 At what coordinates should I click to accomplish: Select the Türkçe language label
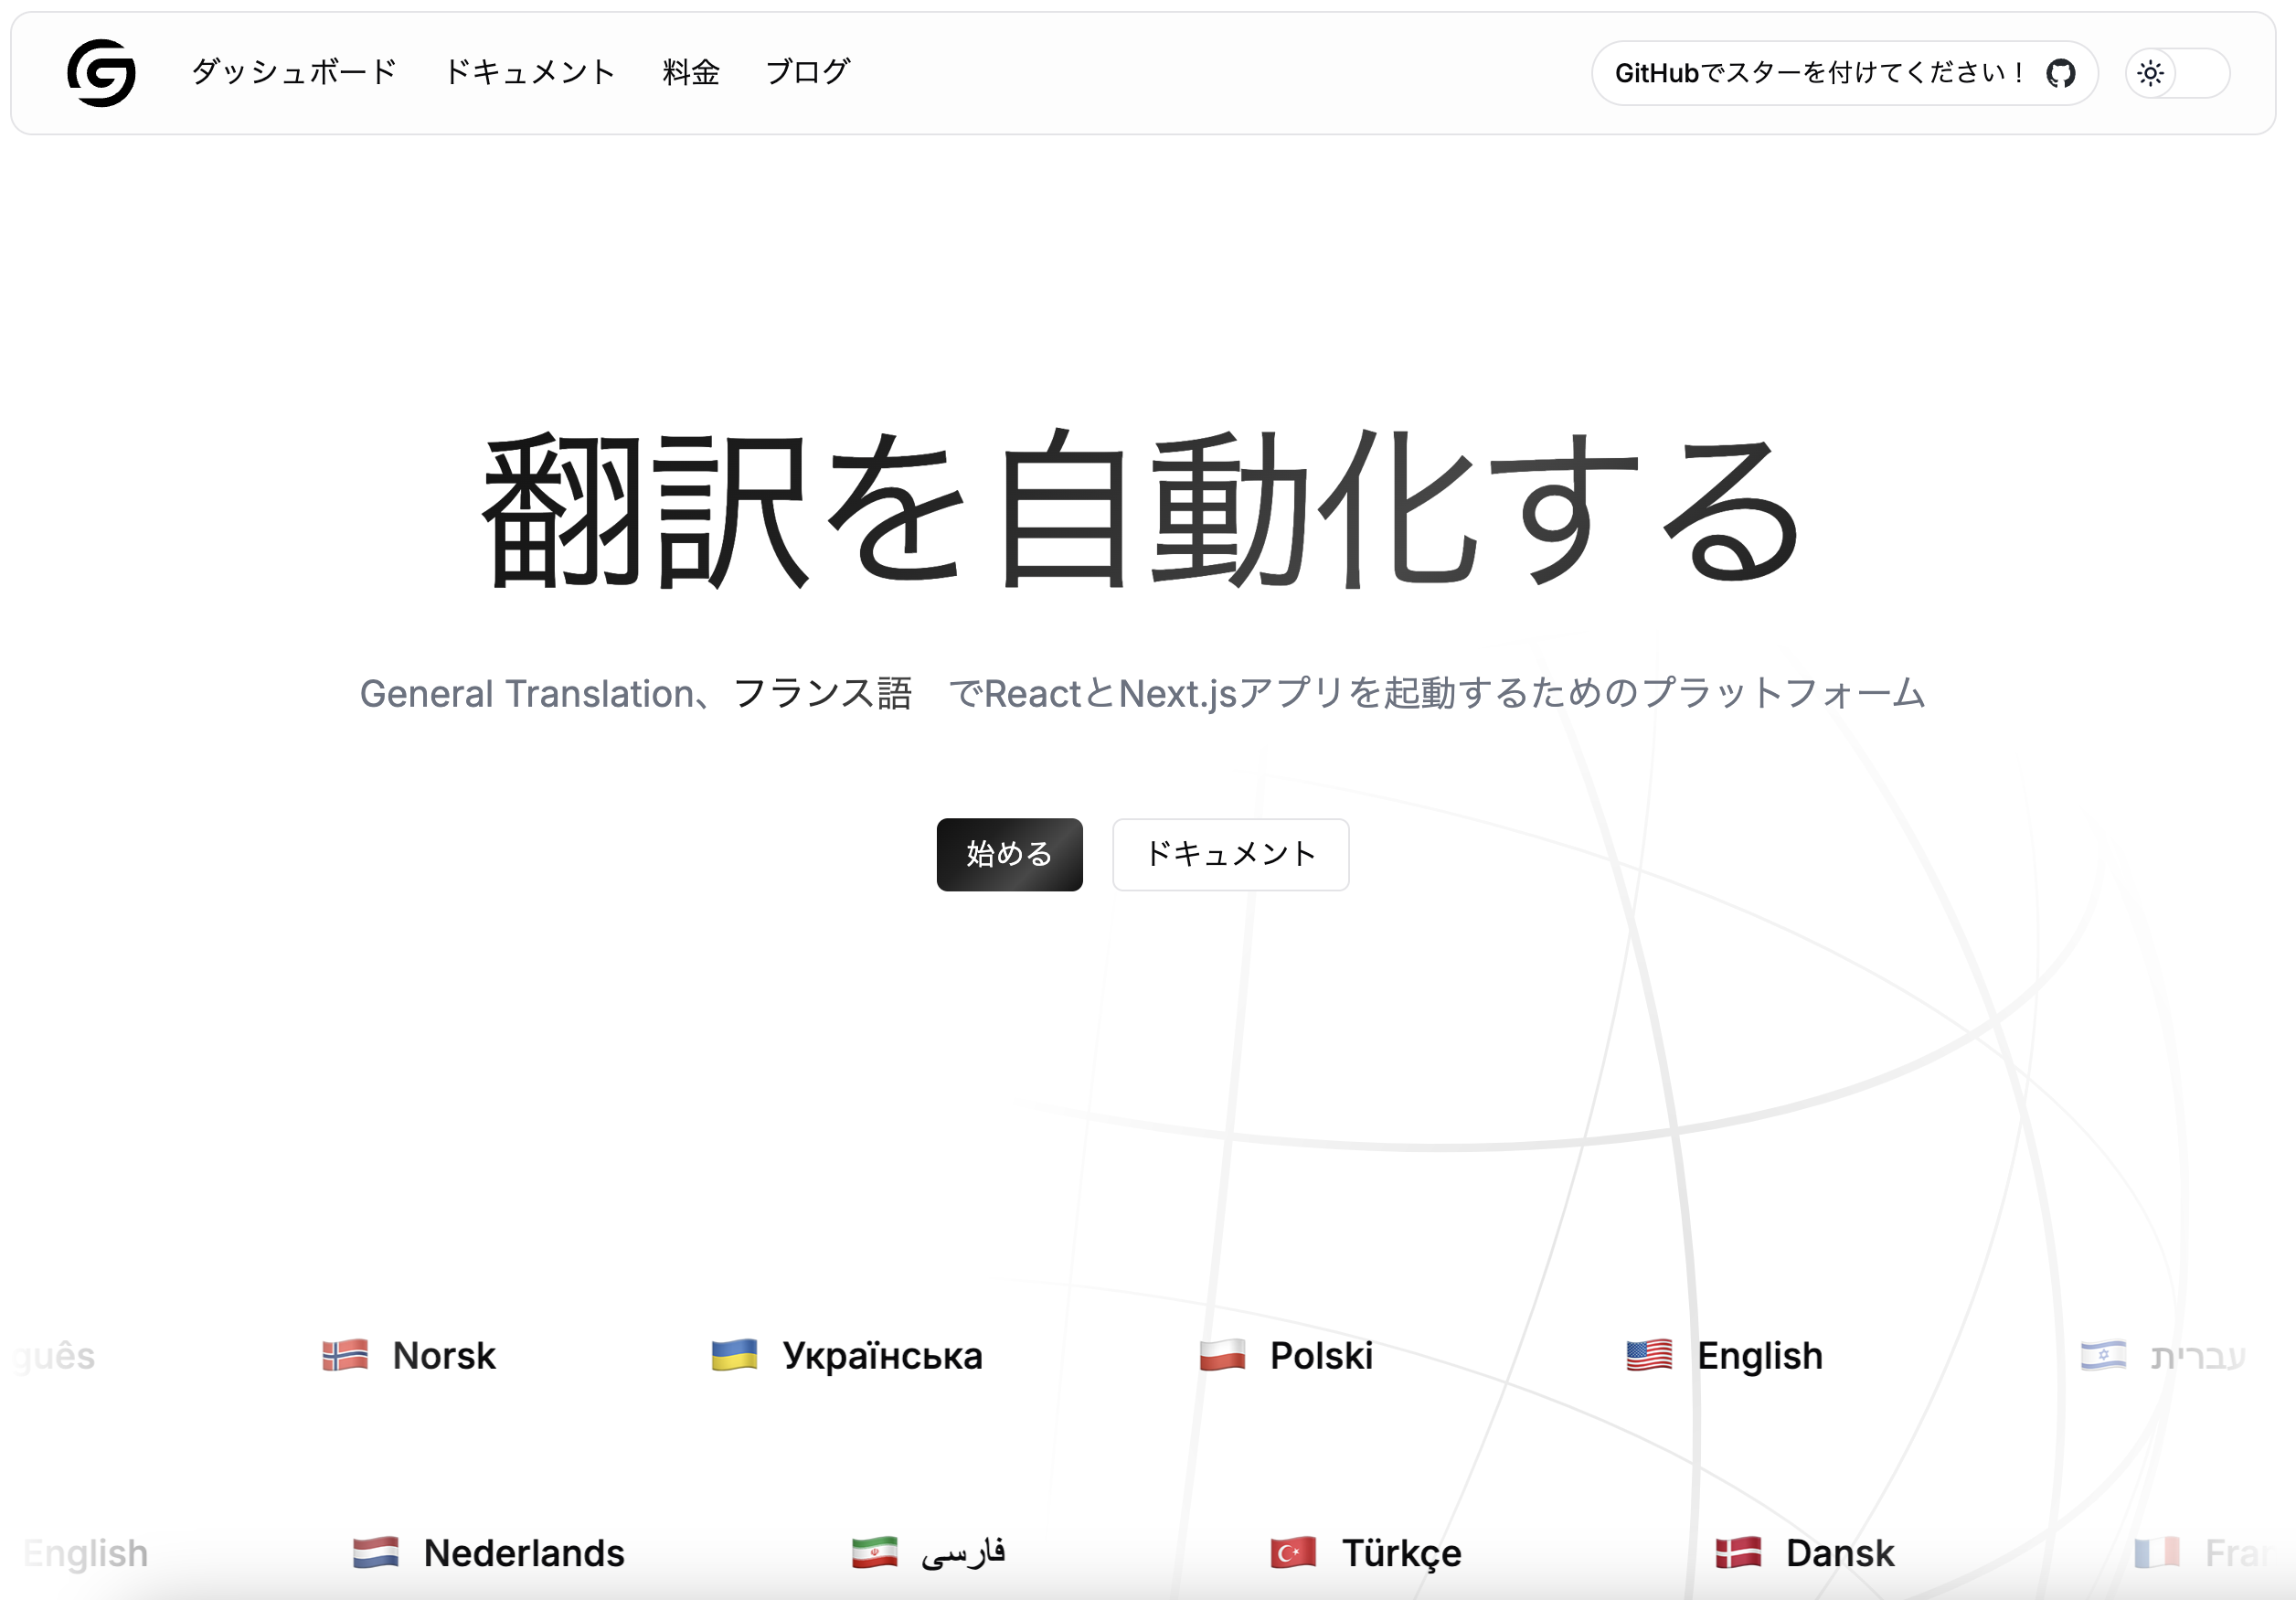coord(1401,1553)
